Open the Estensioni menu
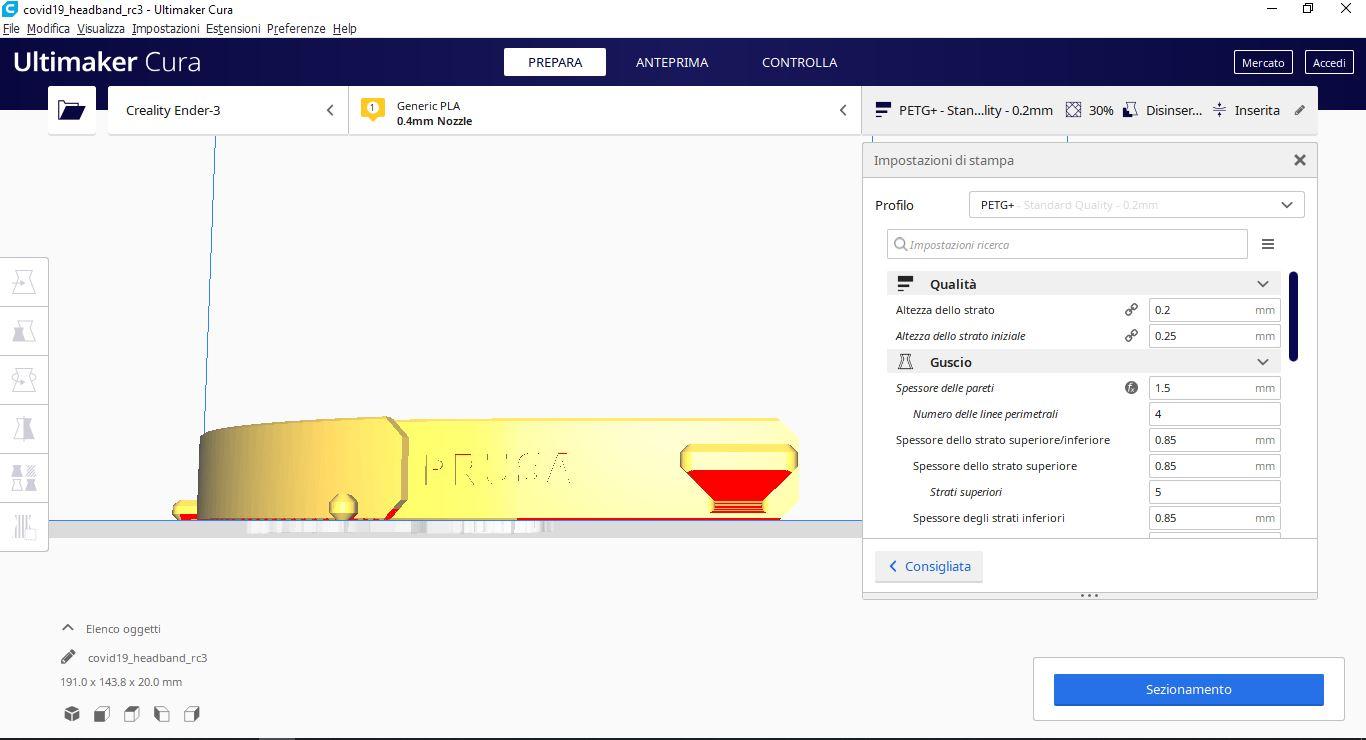This screenshot has width=1366, height=740. click(x=233, y=28)
